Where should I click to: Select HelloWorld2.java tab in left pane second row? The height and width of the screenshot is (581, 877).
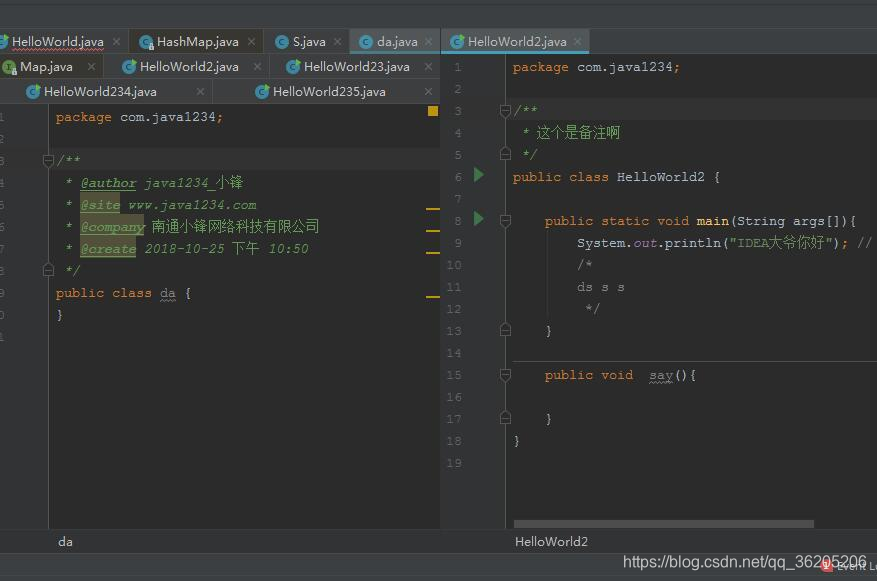(x=189, y=67)
